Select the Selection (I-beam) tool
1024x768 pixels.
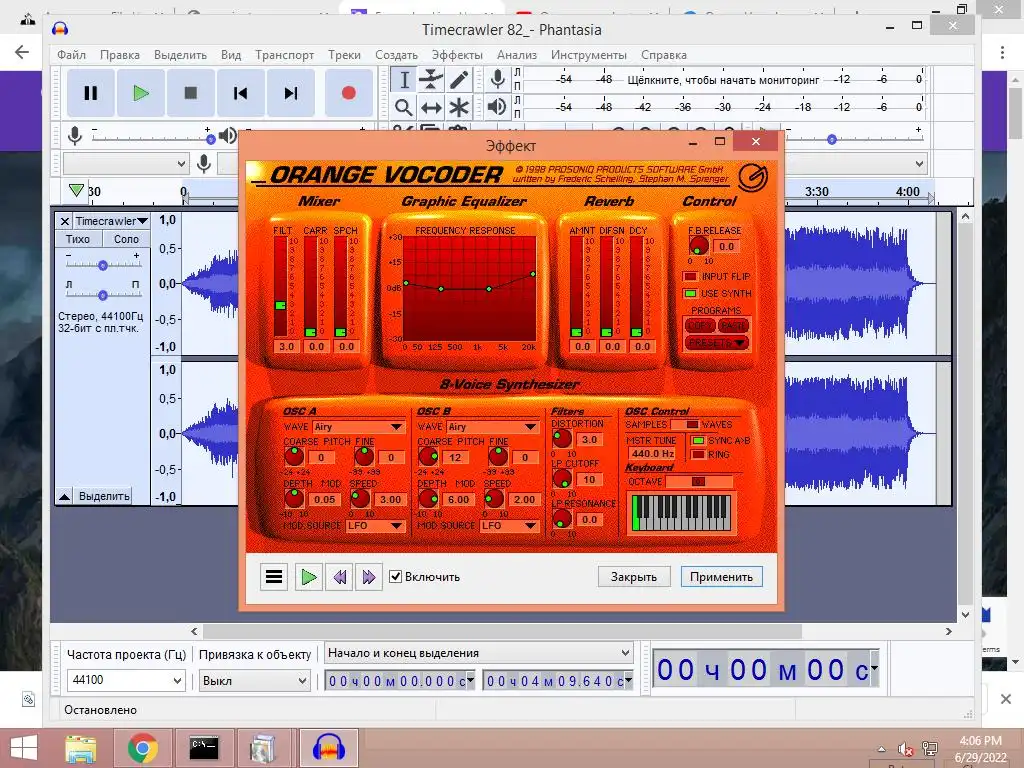(x=404, y=80)
